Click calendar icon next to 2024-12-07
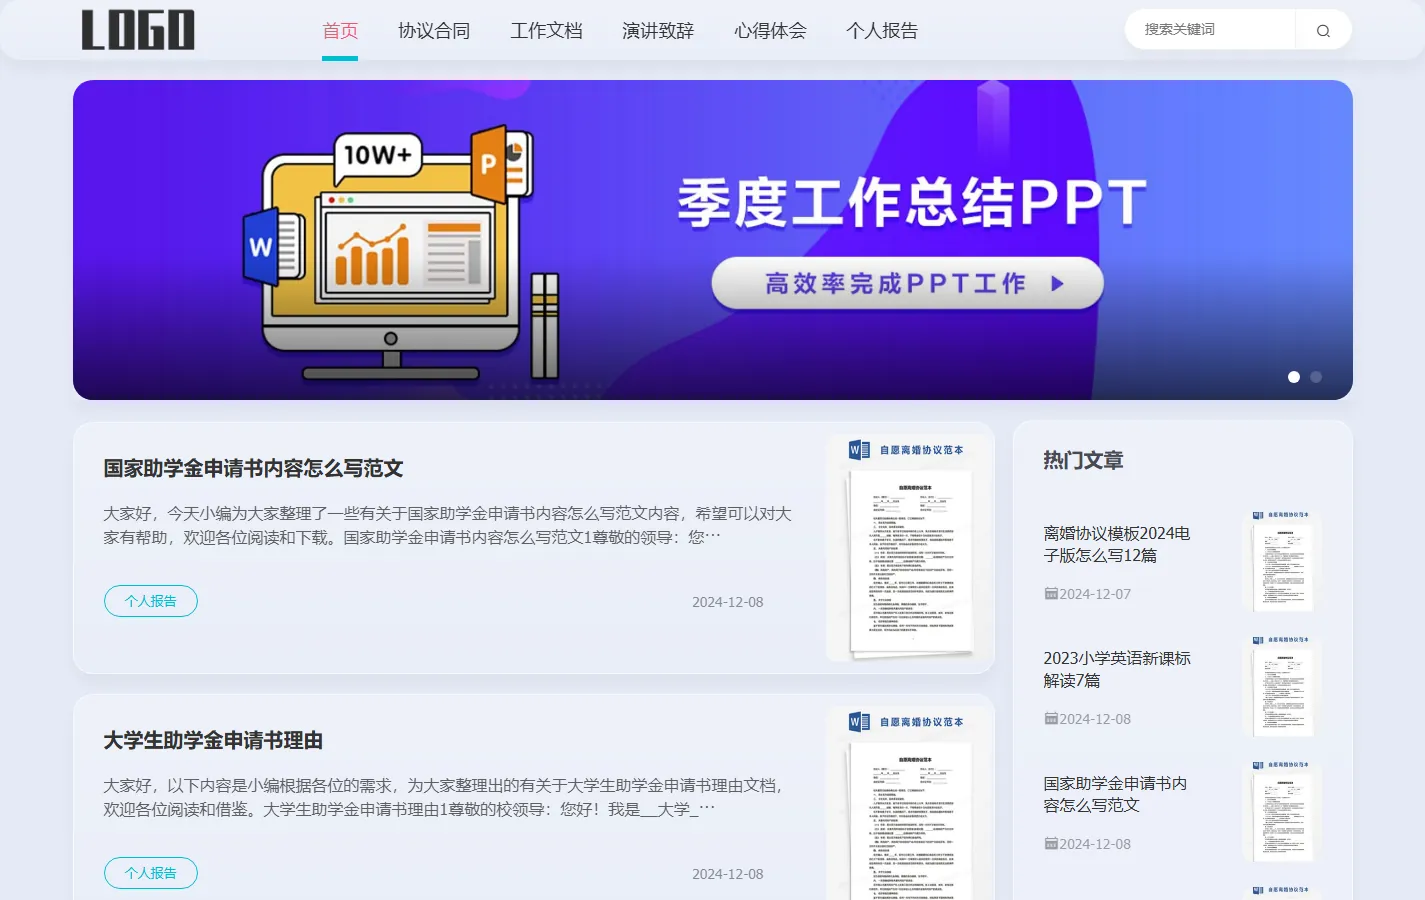This screenshot has height=900, width=1425. (x=1051, y=594)
